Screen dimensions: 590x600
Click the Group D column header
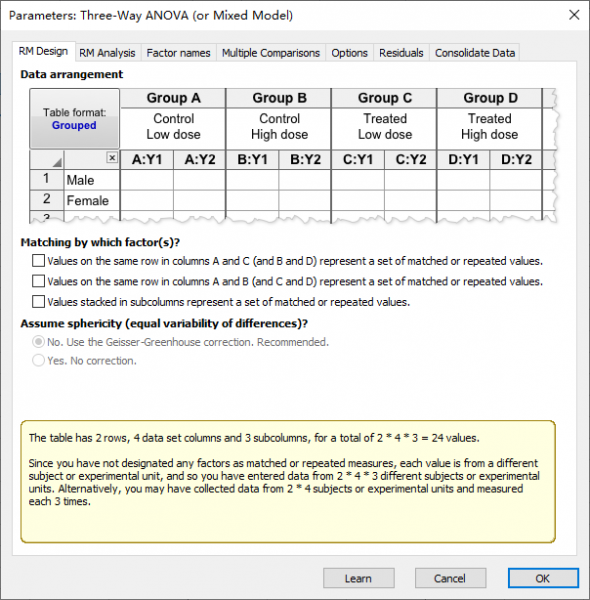tap(490, 98)
